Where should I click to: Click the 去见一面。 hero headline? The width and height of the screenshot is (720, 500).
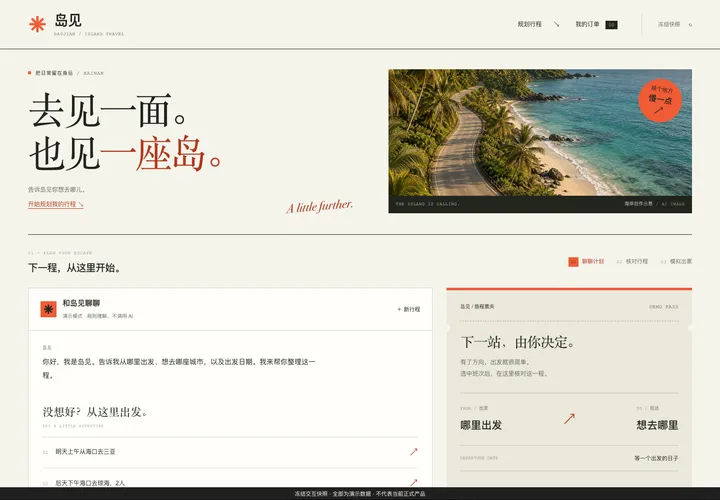pyautogui.click(x=108, y=110)
